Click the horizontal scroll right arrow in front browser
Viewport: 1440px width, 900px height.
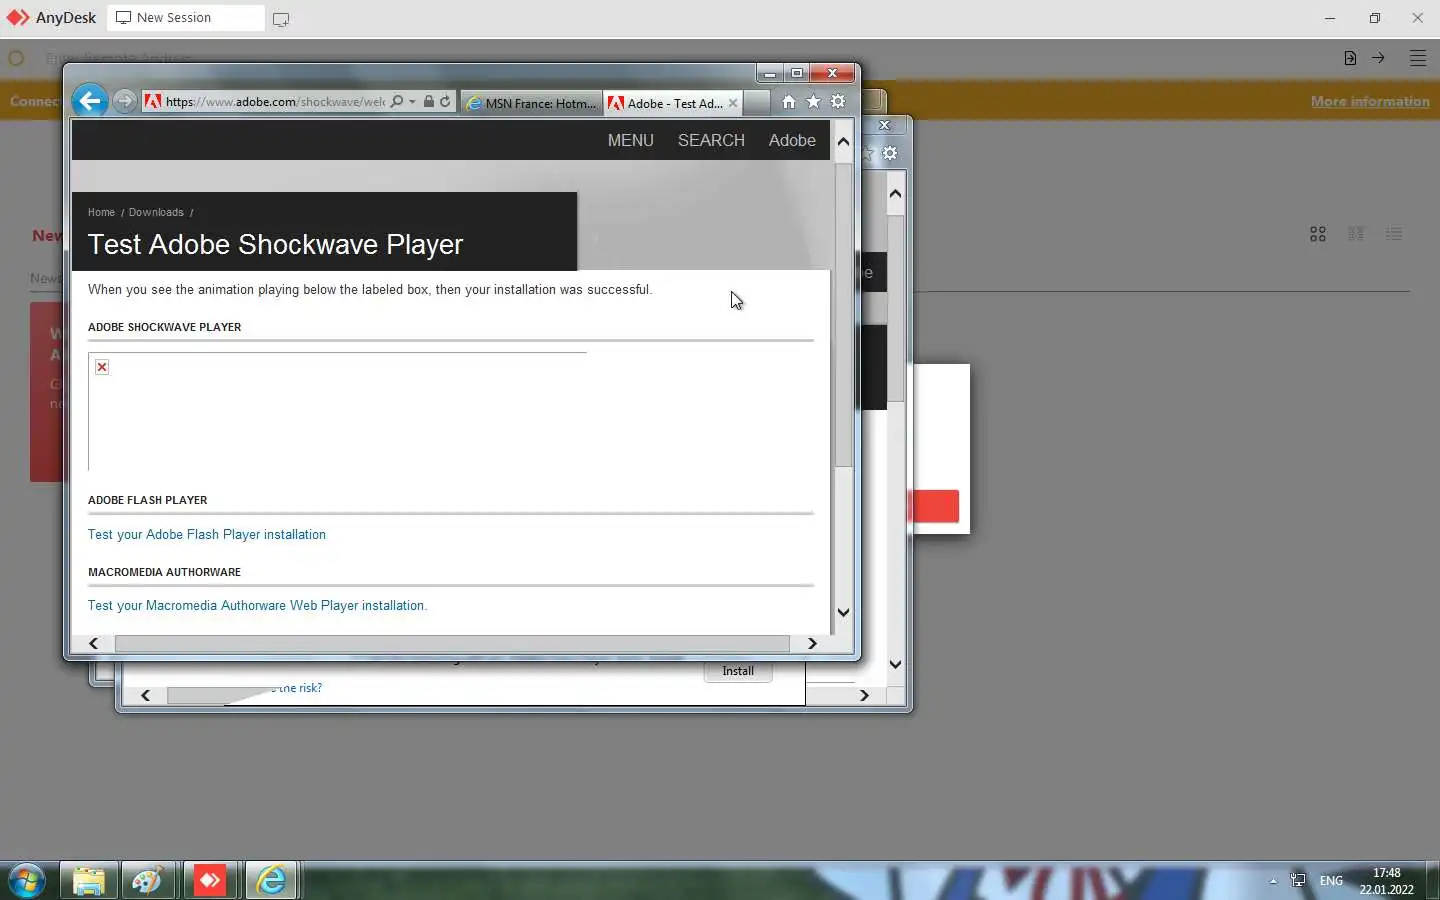tap(812, 643)
